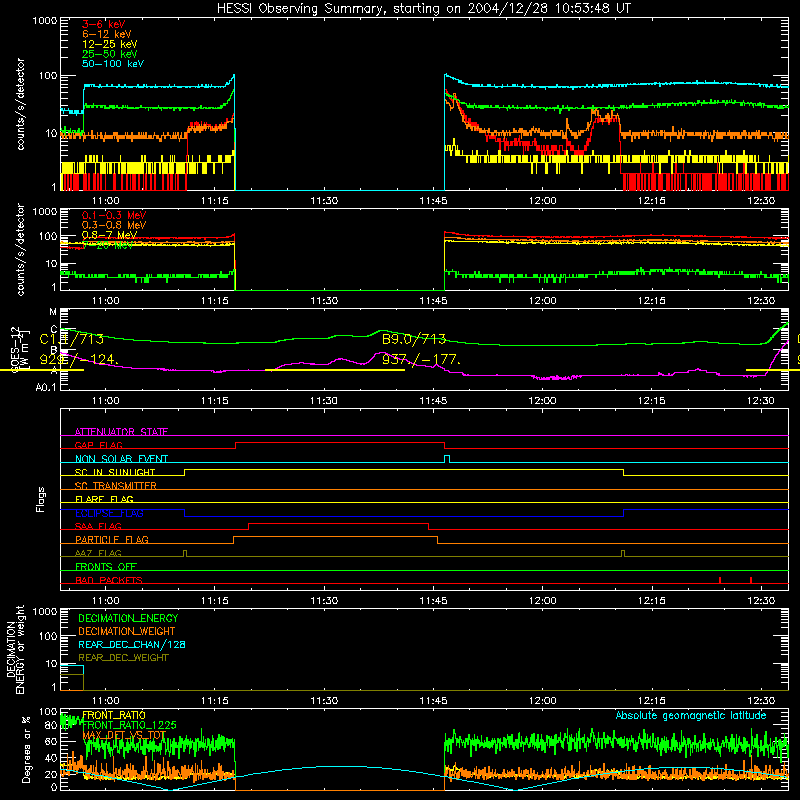Click the SC_TRANSMITTER flag label

pyautogui.click(x=116, y=486)
